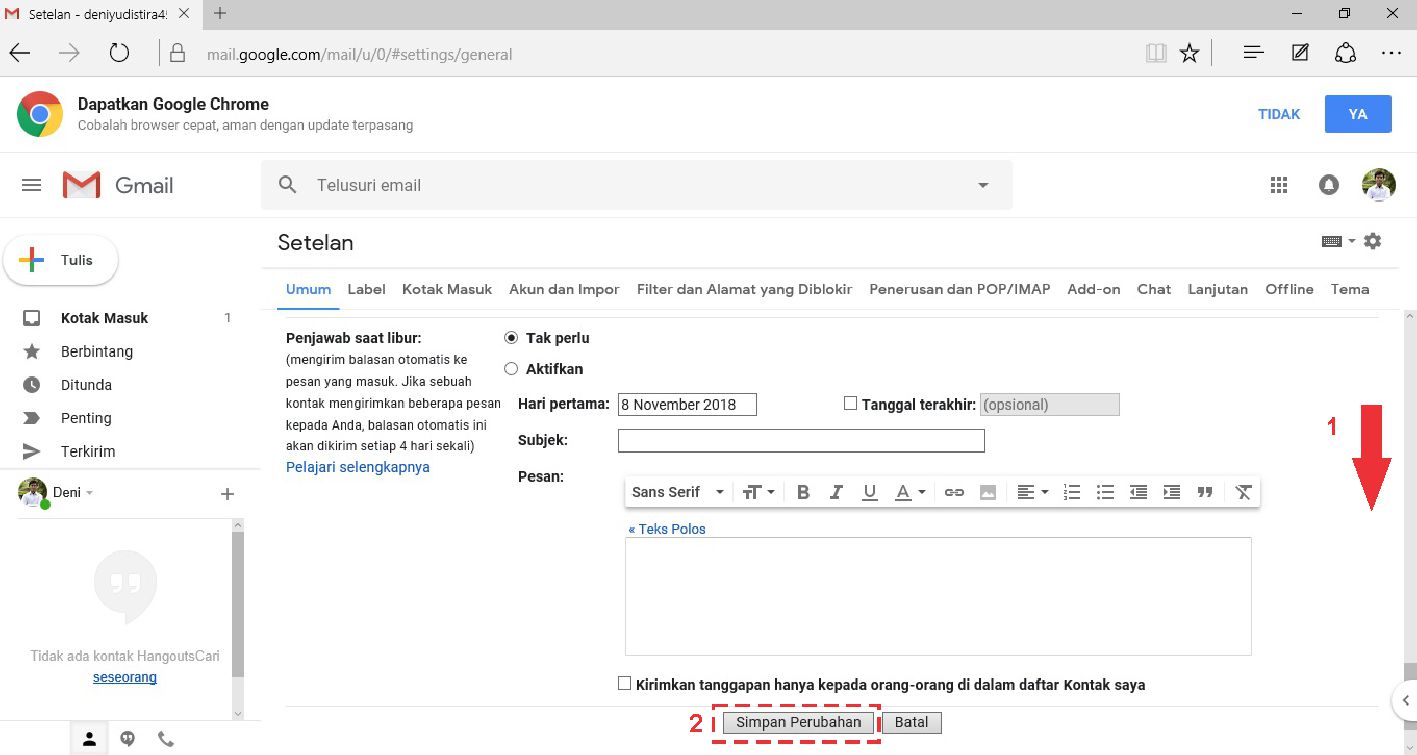1417x755 pixels.
Task: Expand the search options dropdown arrow
Action: (x=983, y=185)
